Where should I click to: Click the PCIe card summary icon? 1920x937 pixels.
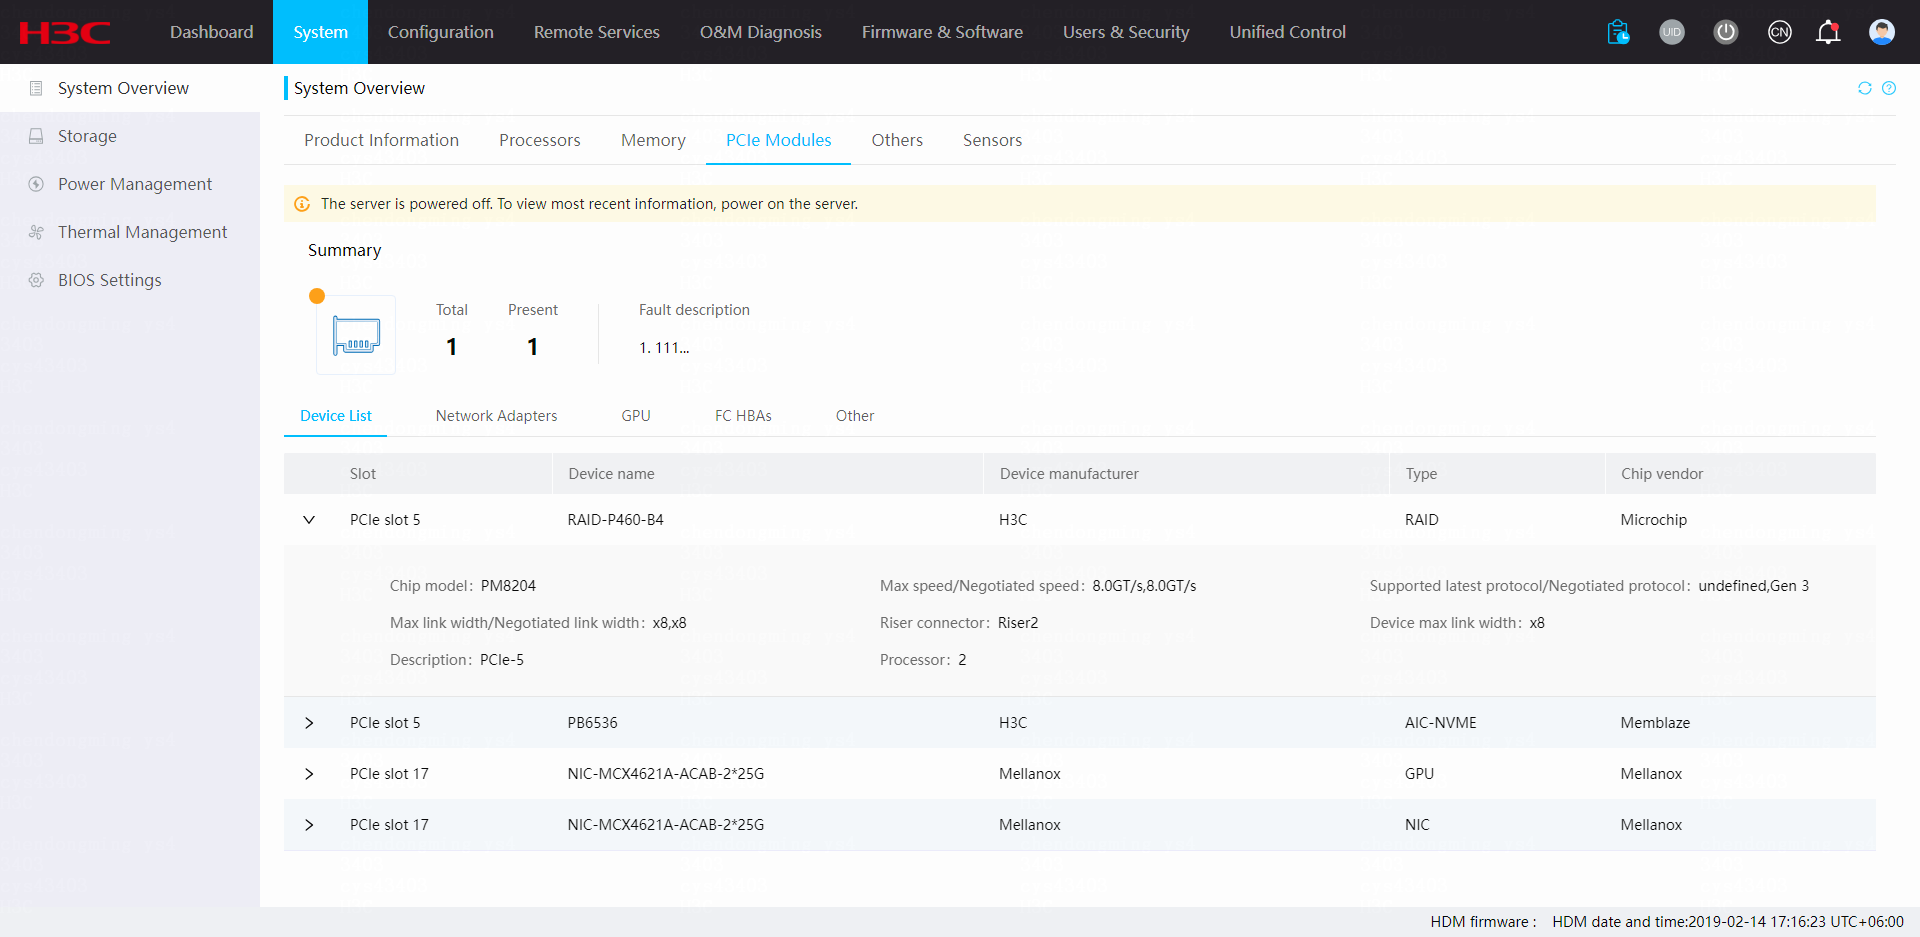click(x=356, y=335)
